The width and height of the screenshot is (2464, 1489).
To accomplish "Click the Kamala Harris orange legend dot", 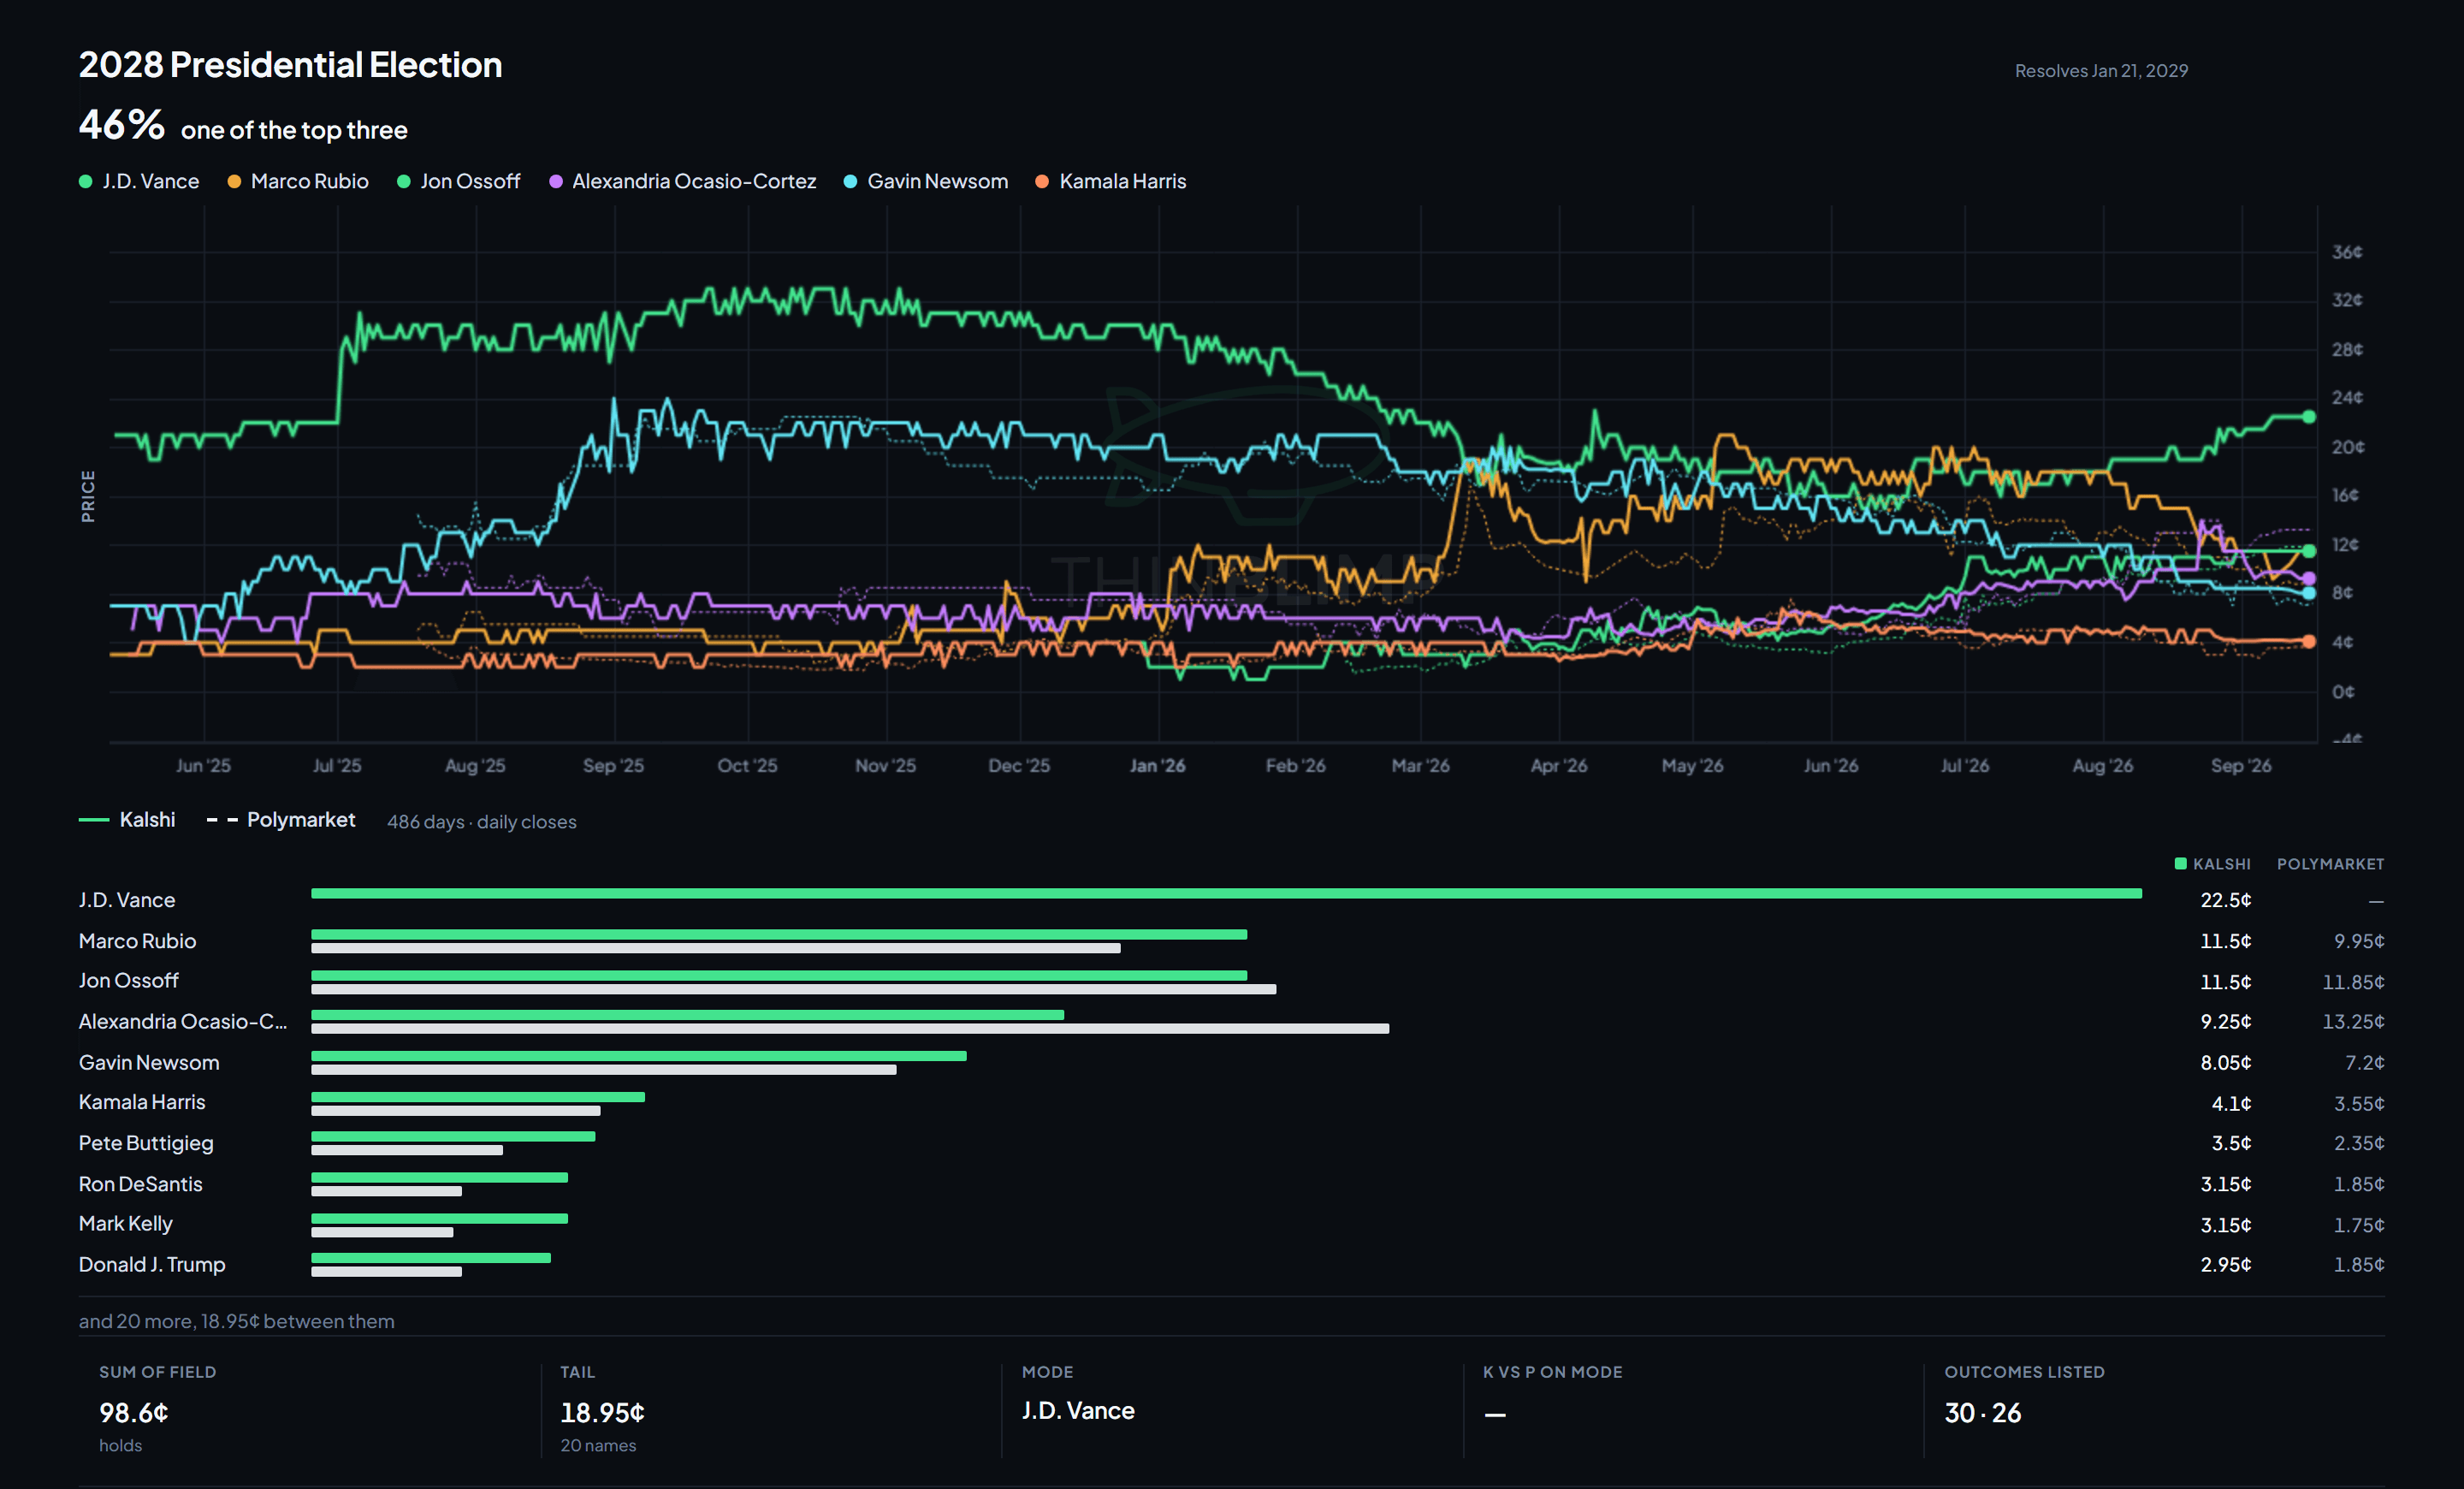I will [x=1042, y=182].
